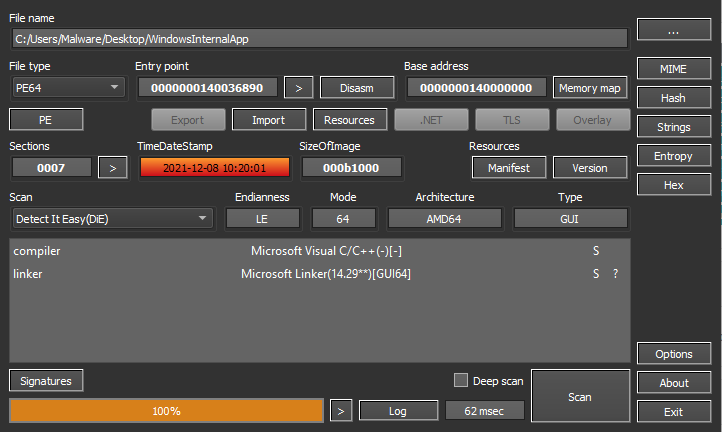Click the '>' button next to Sections count
722x432 pixels.
pos(113,168)
